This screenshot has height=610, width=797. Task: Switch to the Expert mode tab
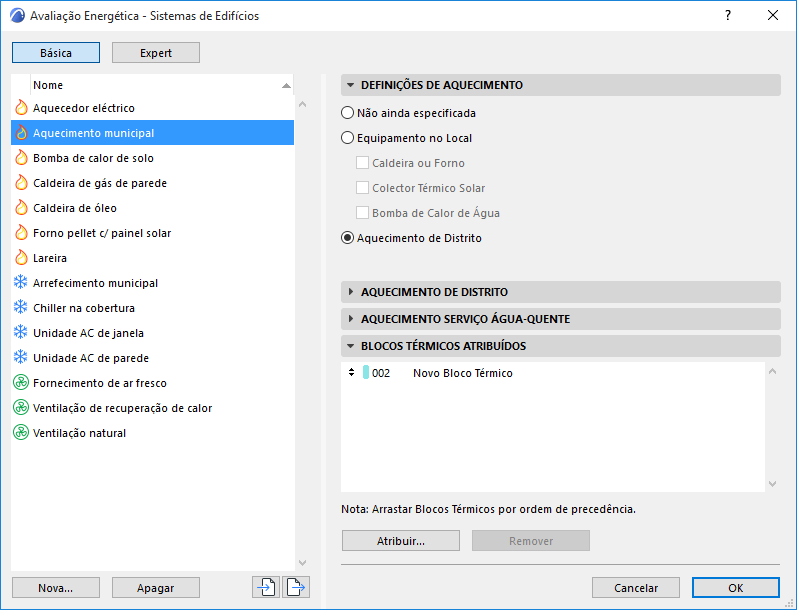pyautogui.click(x=156, y=53)
